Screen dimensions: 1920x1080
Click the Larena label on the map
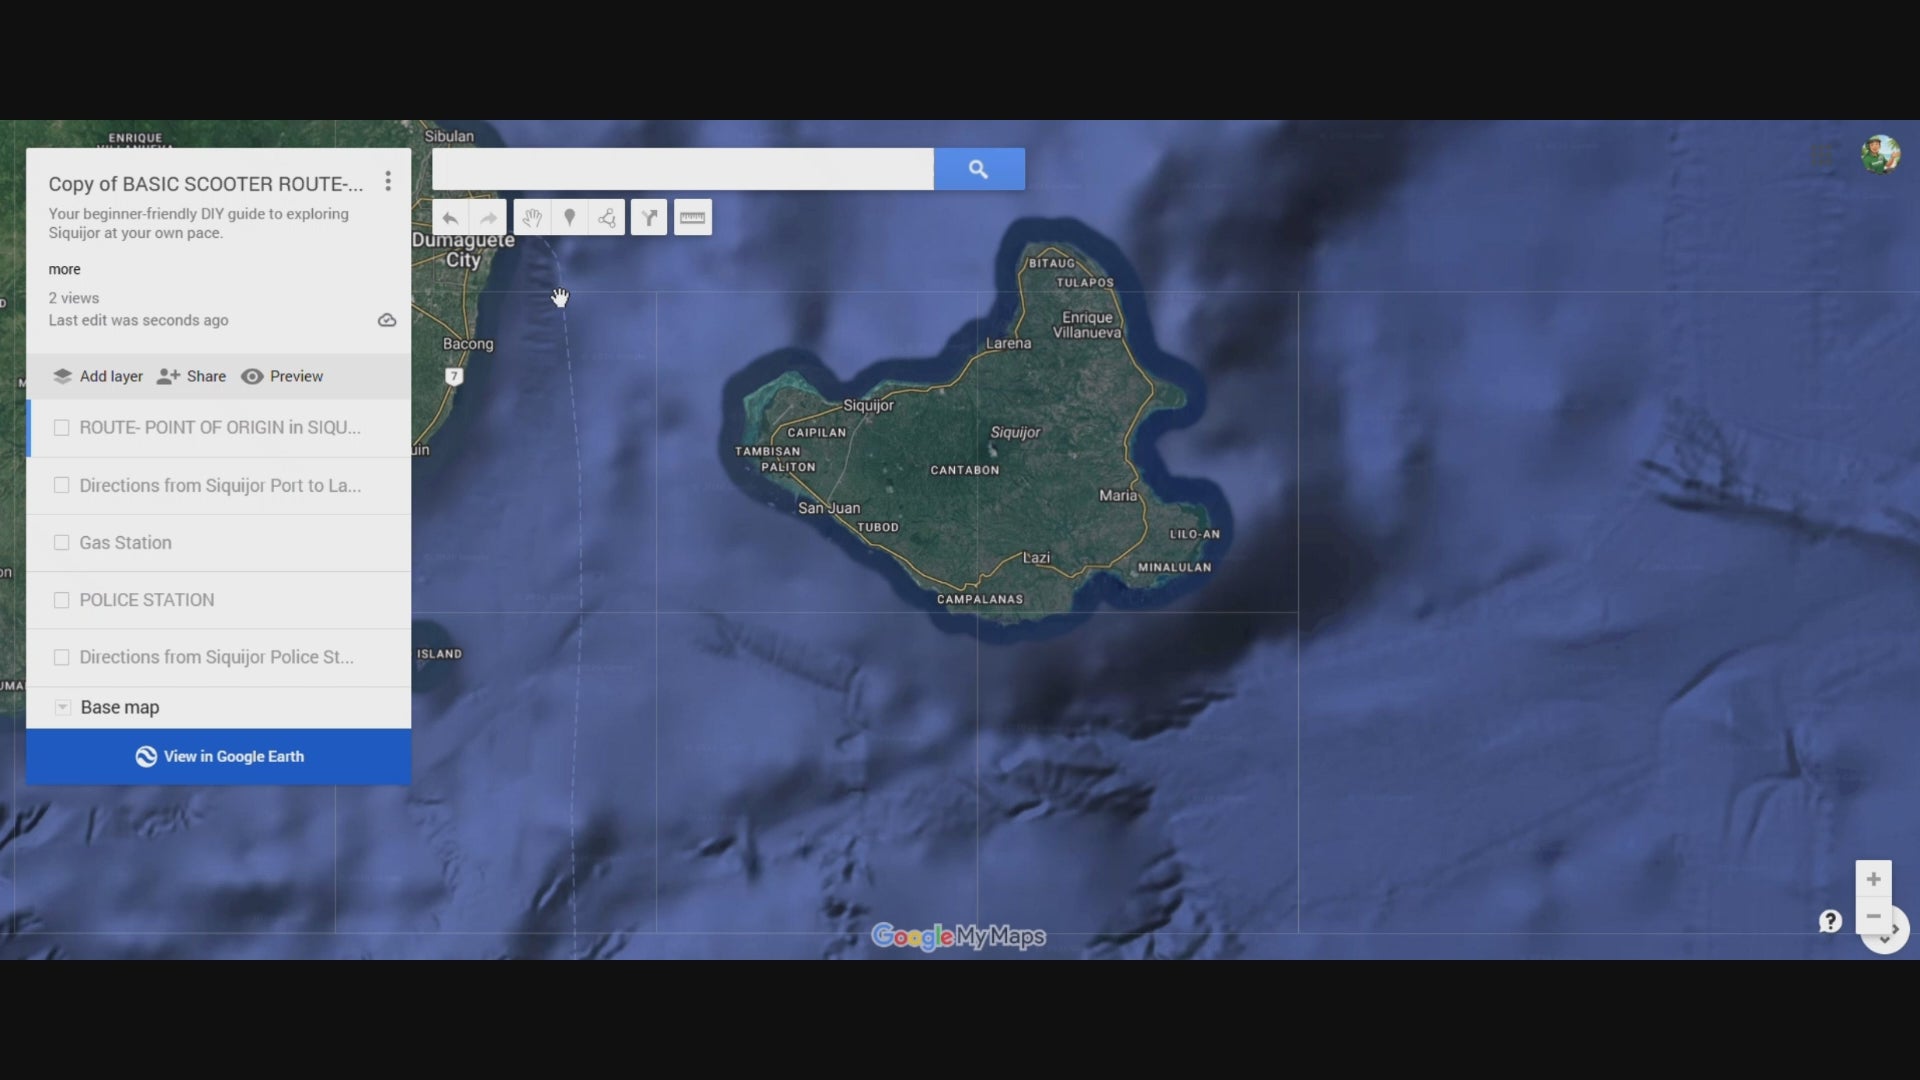coord(1008,343)
